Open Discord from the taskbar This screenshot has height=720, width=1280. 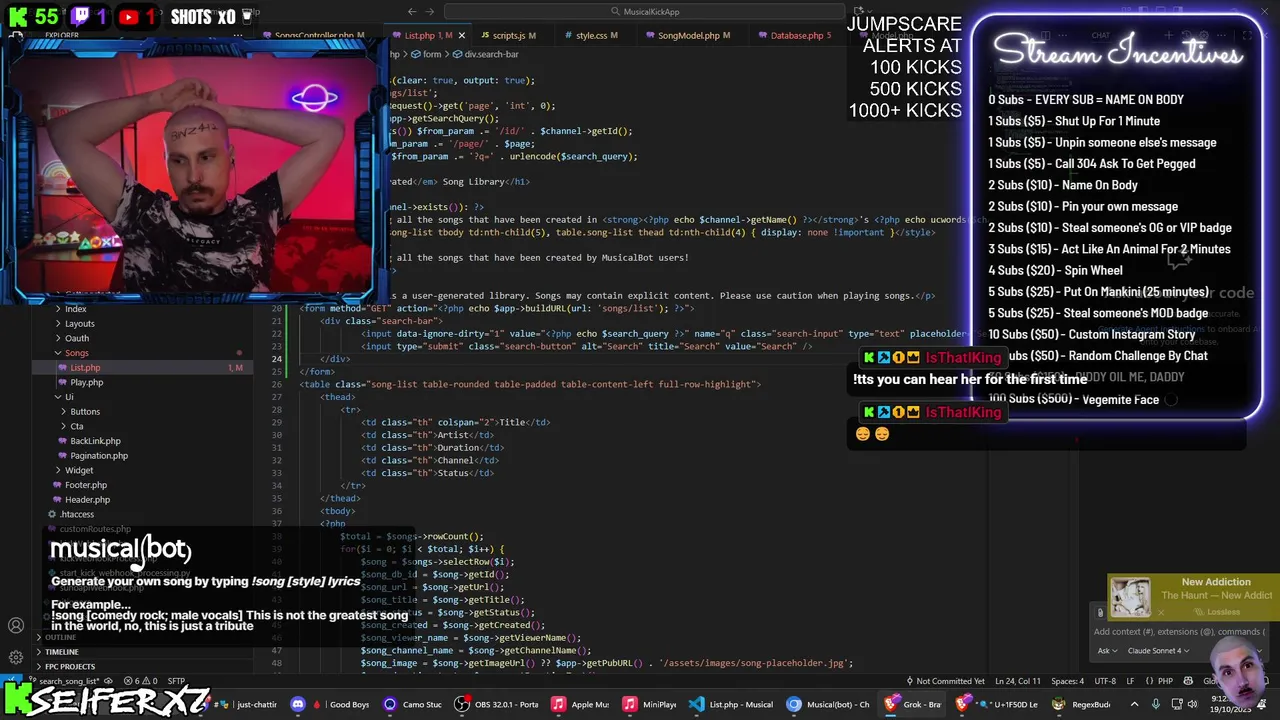pyautogui.click(x=298, y=704)
